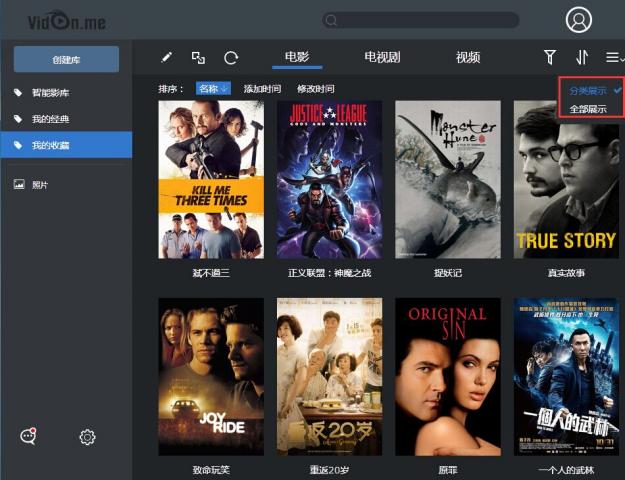Open the user account profile icon
The height and width of the screenshot is (480, 625).
pos(579,20)
